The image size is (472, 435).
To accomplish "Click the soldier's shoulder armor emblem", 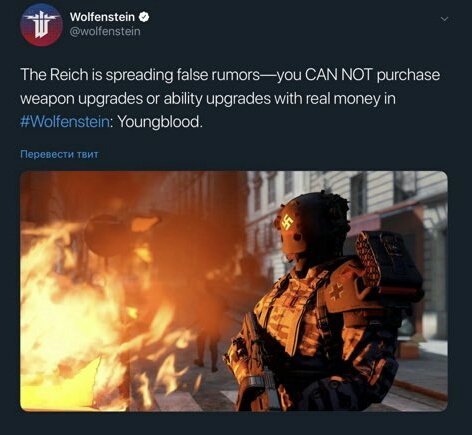I will 336,292.
